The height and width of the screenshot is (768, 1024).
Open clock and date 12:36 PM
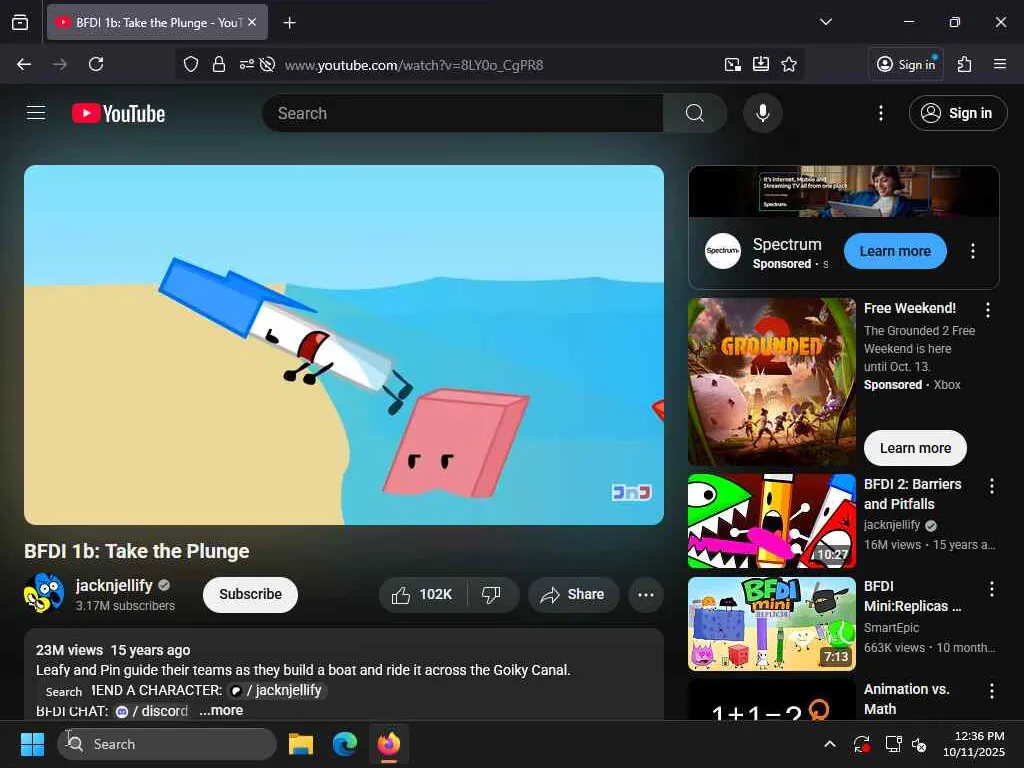974,744
